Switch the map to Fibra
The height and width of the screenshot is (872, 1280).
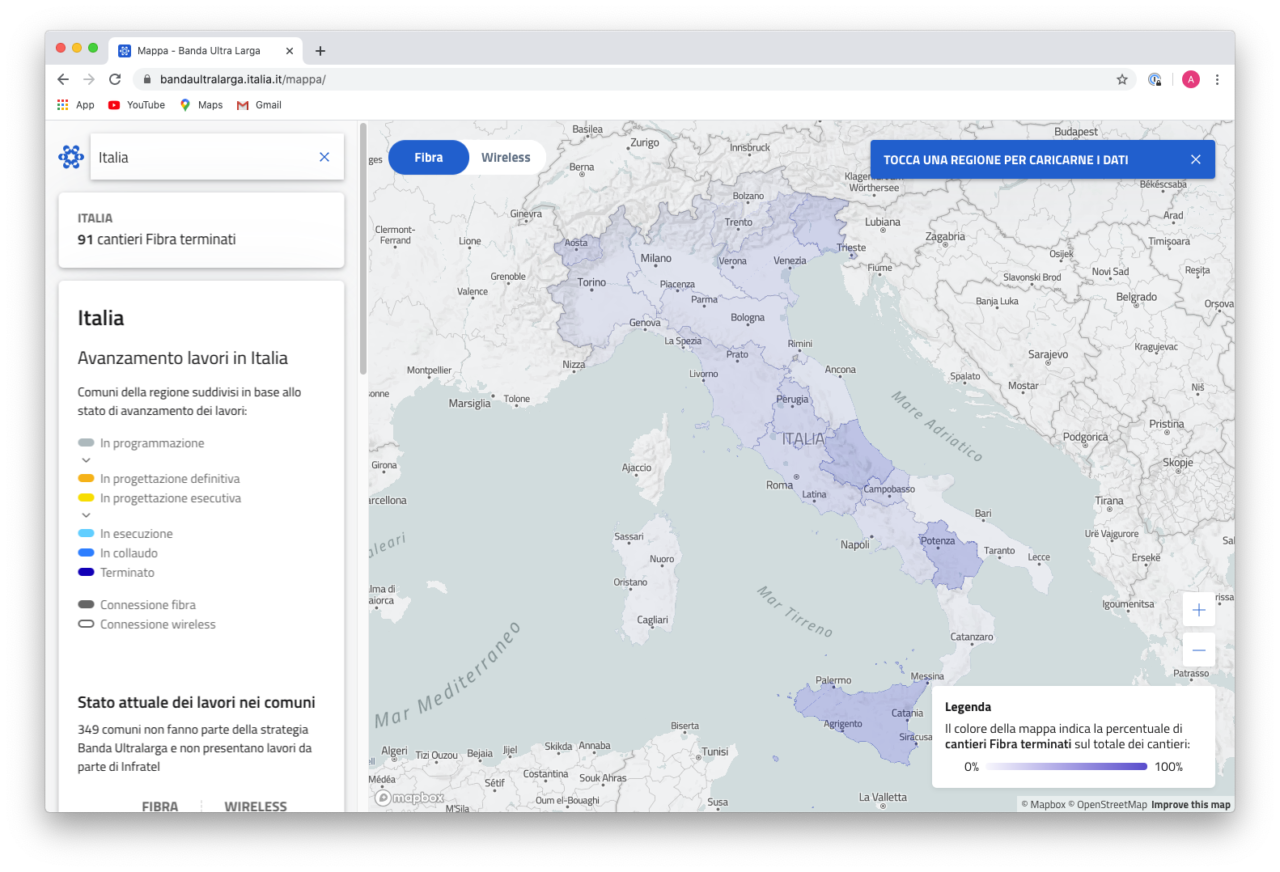pos(428,158)
